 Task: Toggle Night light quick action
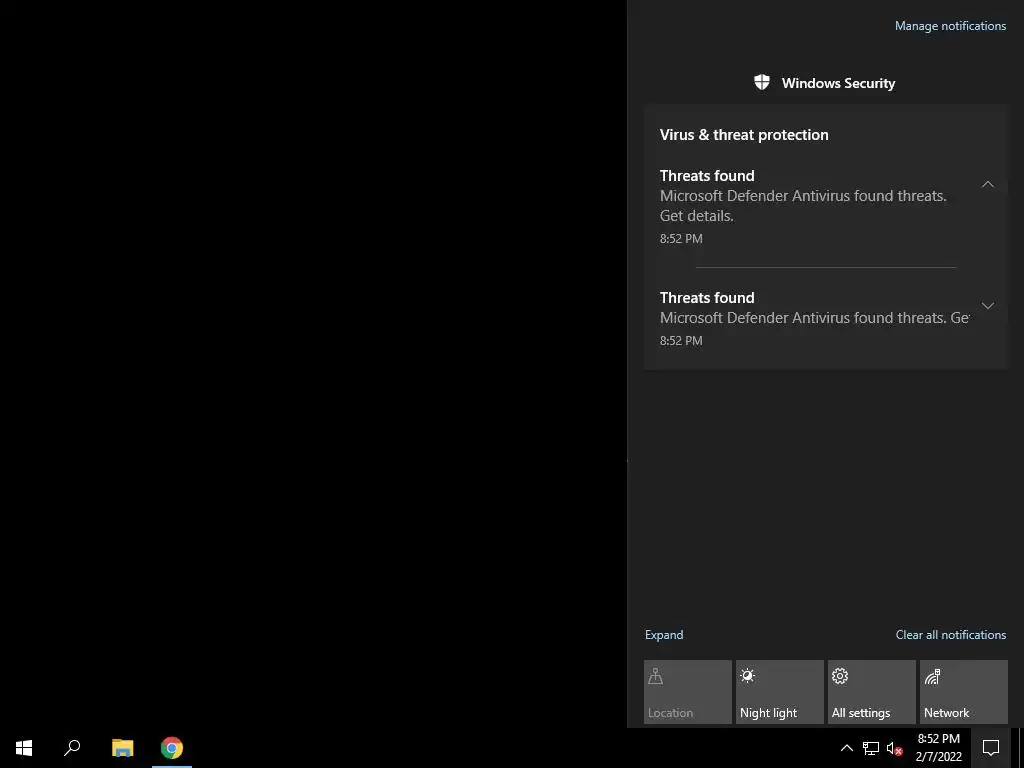pyautogui.click(x=780, y=692)
